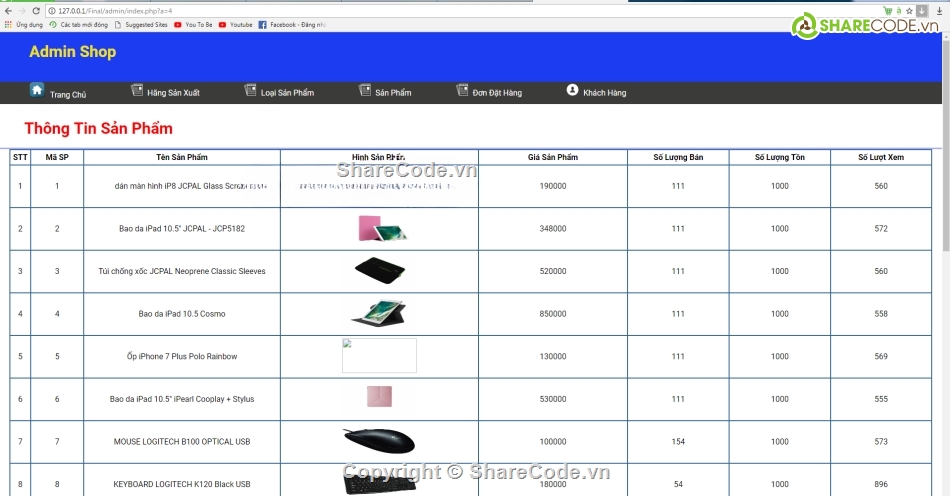Image resolution: width=950 pixels, height=496 pixels.
Task: Click the vertical page scrollbar thumb
Action: 946,145
